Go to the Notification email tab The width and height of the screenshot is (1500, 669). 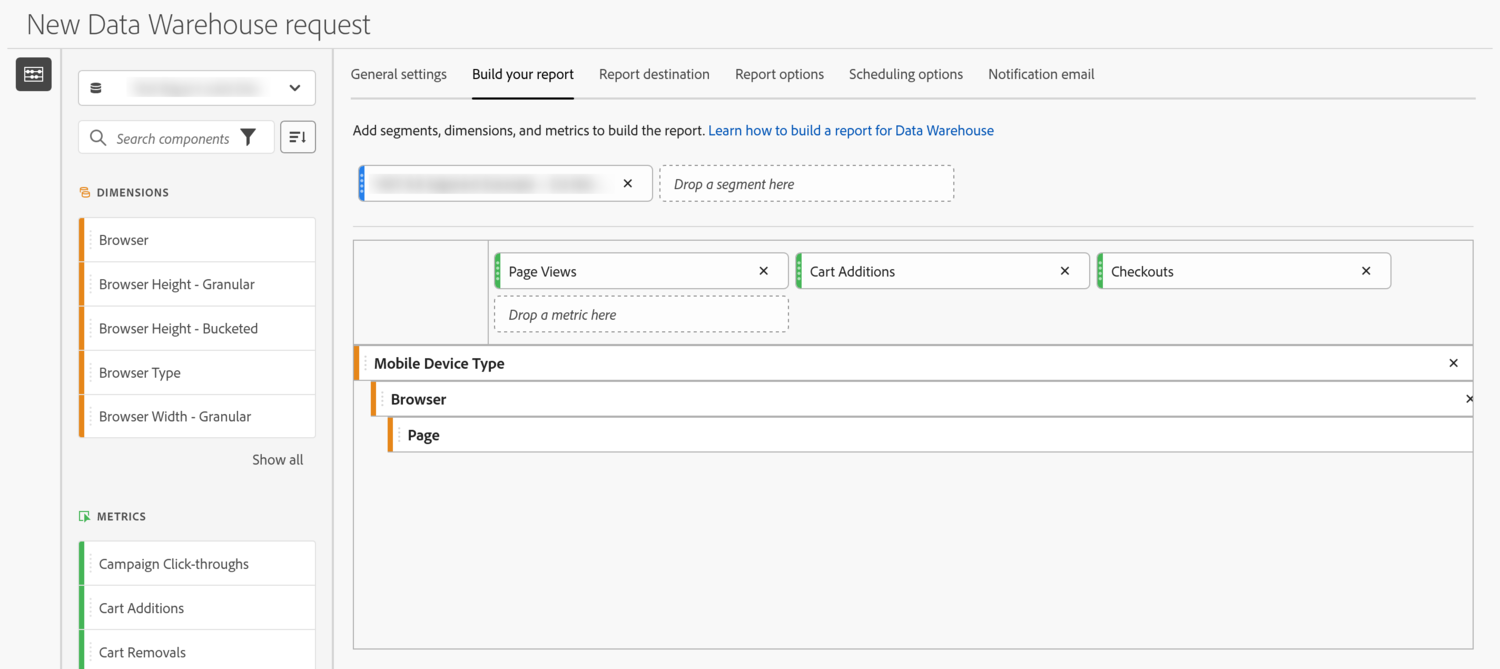point(1041,74)
